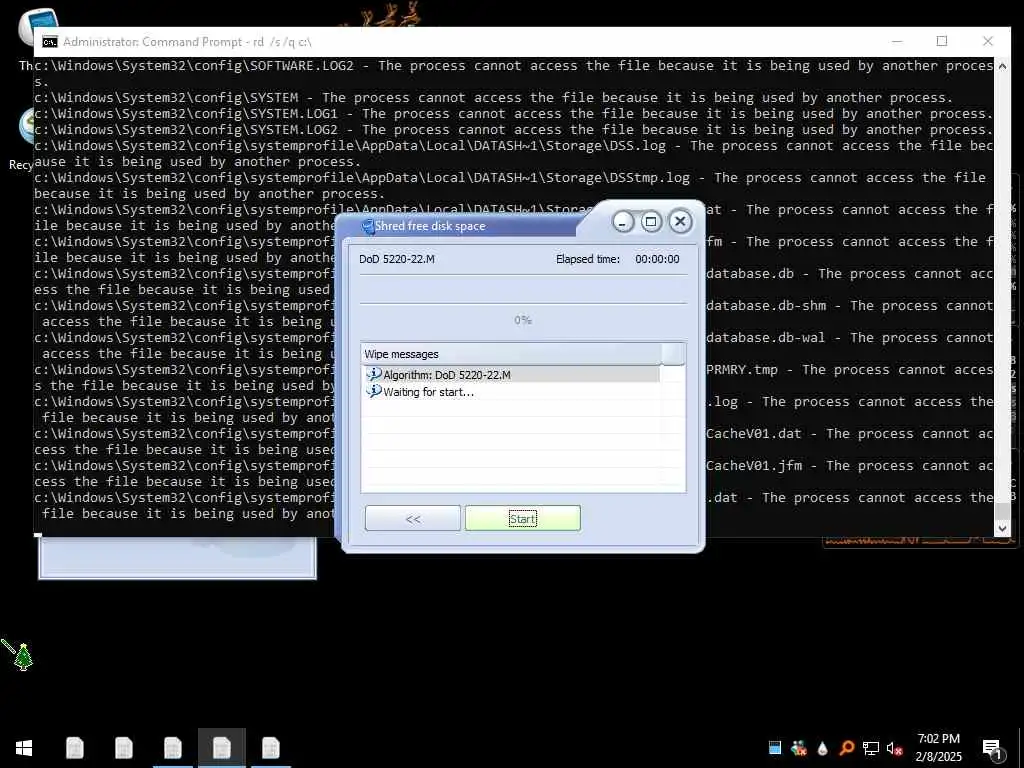Close the Administrator Command Prompt window
Image resolution: width=1024 pixels, height=768 pixels.
click(x=987, y=41)
